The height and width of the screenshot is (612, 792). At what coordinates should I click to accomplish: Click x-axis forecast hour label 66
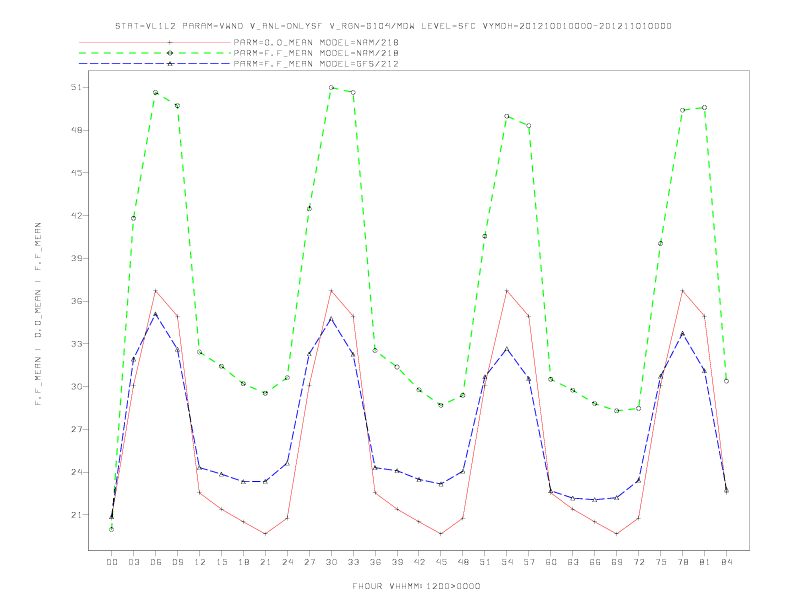click(595, 562)
